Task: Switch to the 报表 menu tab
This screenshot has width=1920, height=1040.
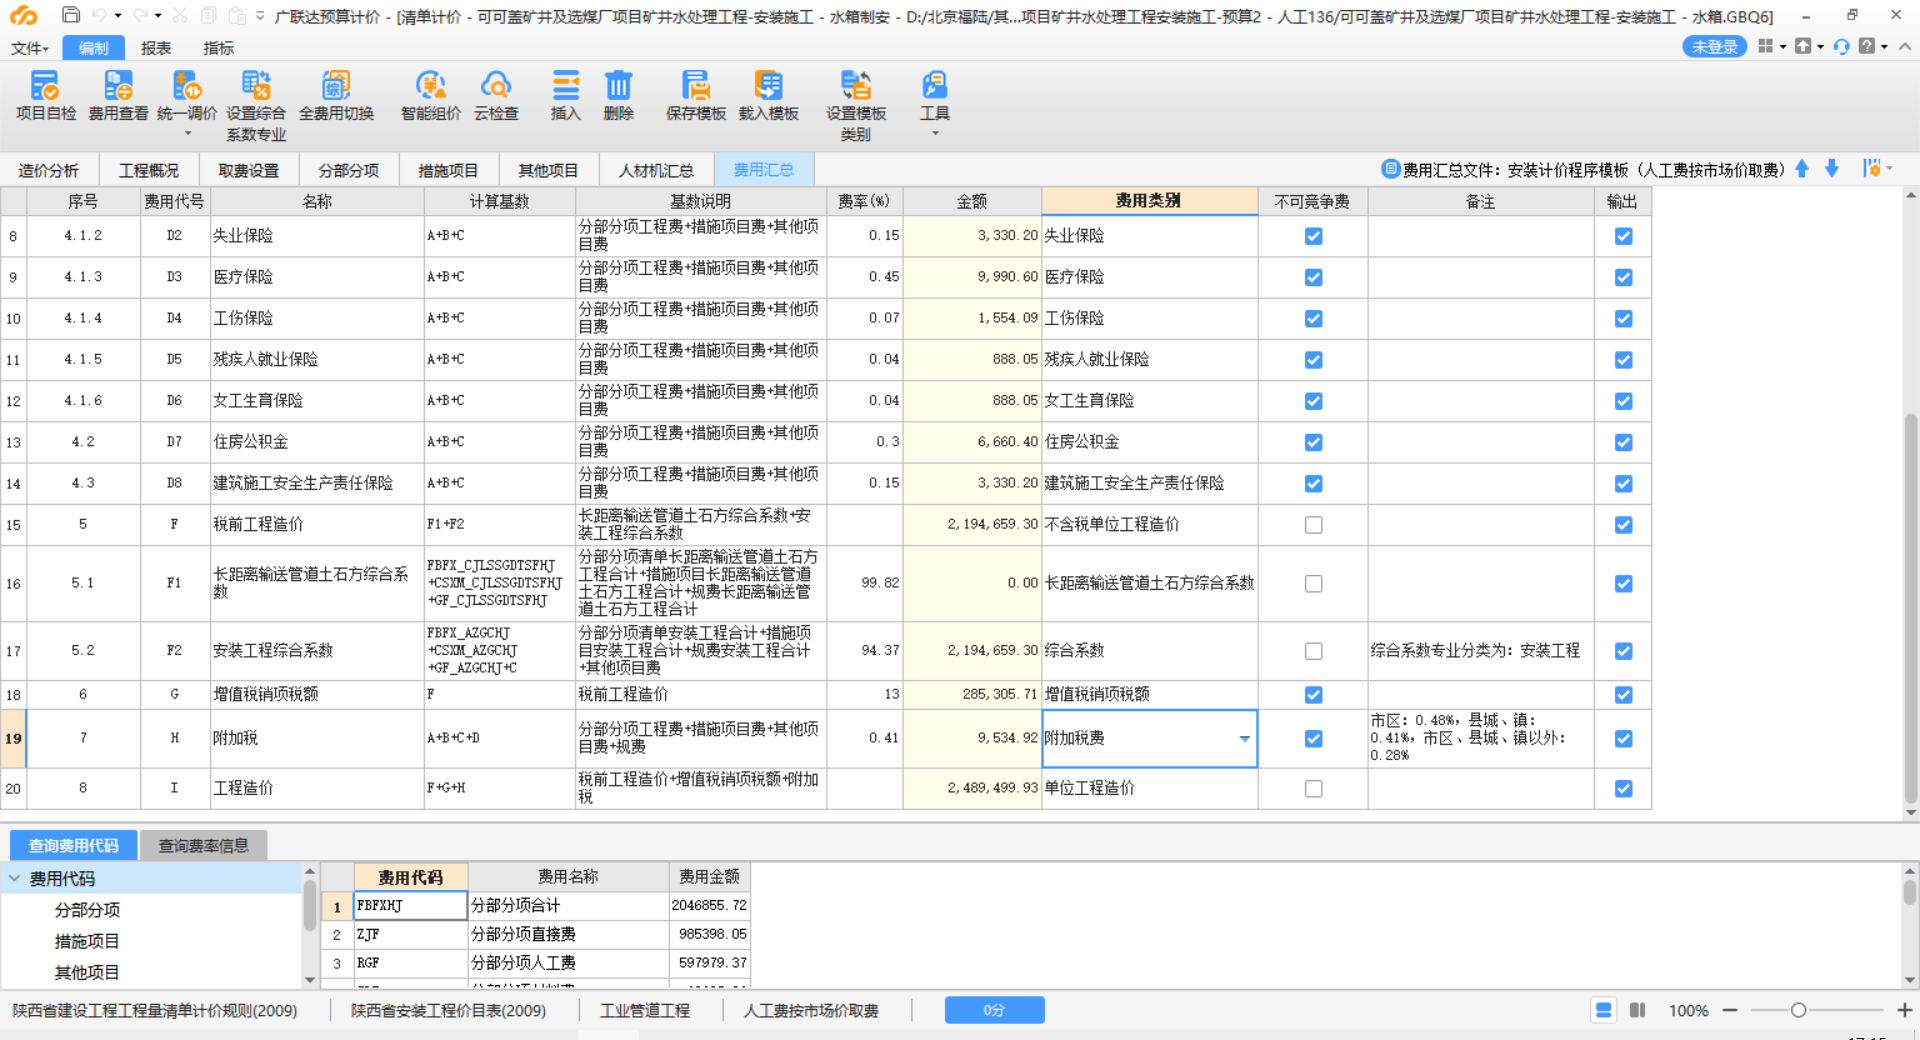Action: tap(156, 48)
